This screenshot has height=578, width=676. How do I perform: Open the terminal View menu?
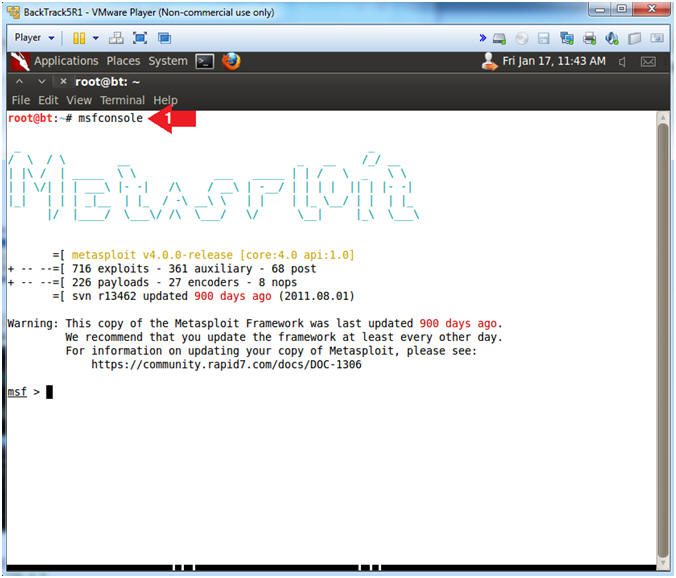point(79,100)
